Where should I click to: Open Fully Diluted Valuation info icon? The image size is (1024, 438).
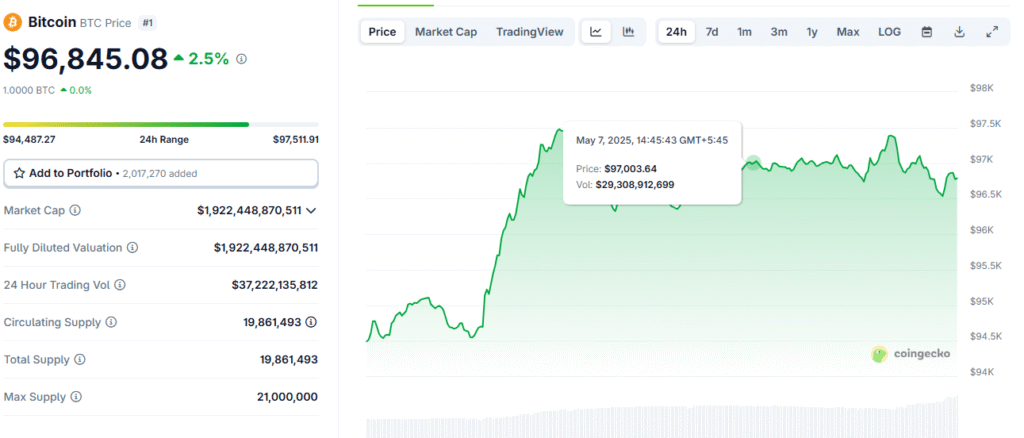pyautogui.click(x=133, y=247)
